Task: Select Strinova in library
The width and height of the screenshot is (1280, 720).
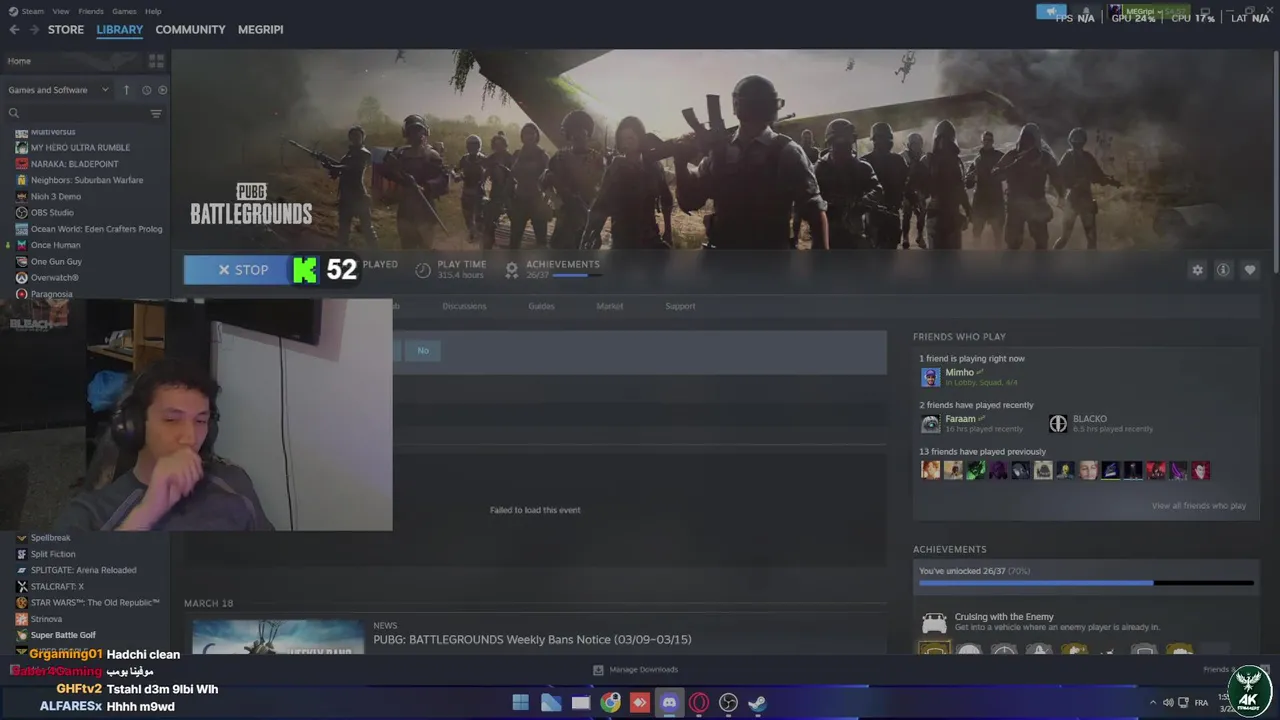Action: pyautogui.click(x=46, y=619)
